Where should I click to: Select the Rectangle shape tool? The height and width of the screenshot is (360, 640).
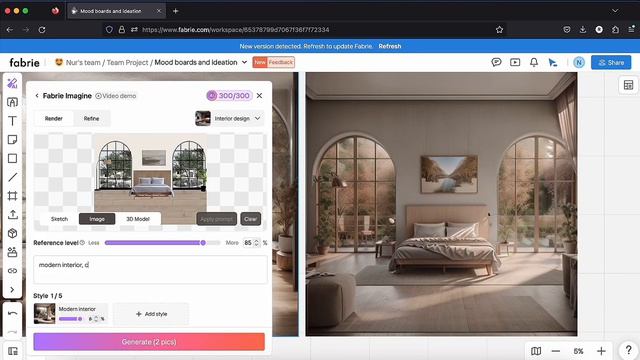coord(12,158)
